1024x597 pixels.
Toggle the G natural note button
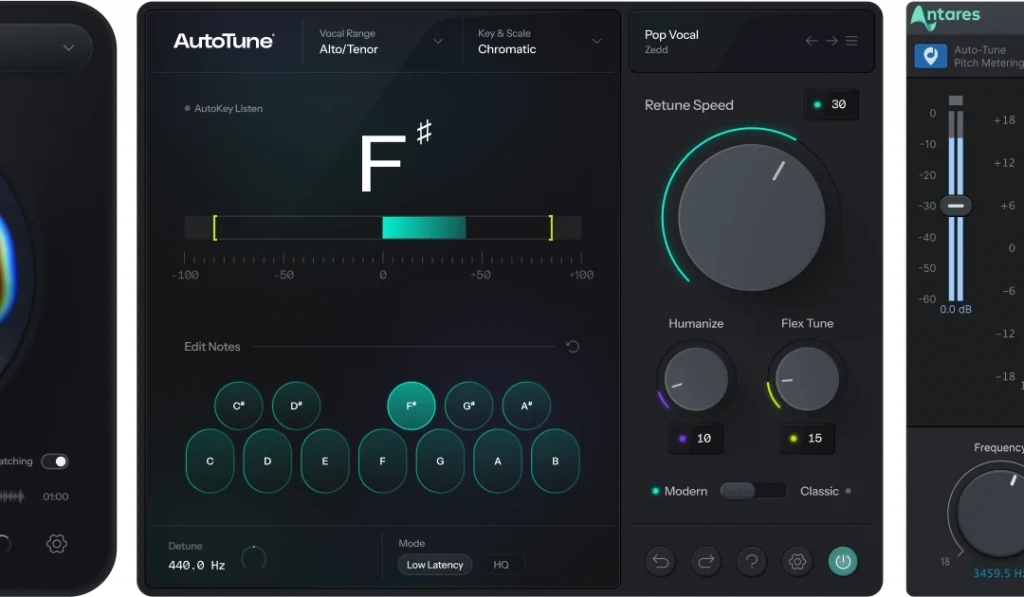[440, 461]
